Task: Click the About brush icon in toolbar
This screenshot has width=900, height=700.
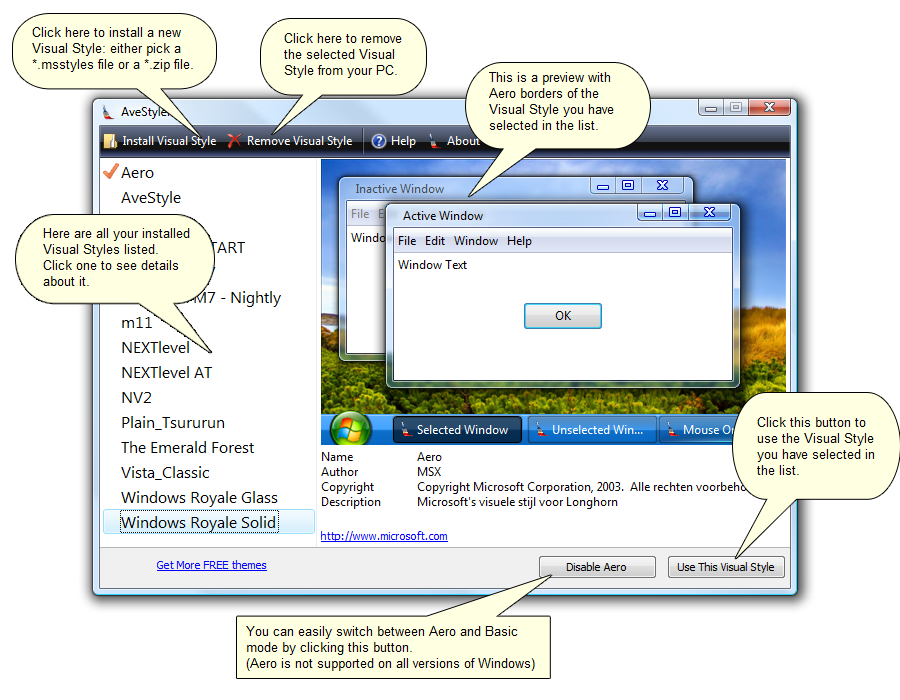Action: [434, 141]
